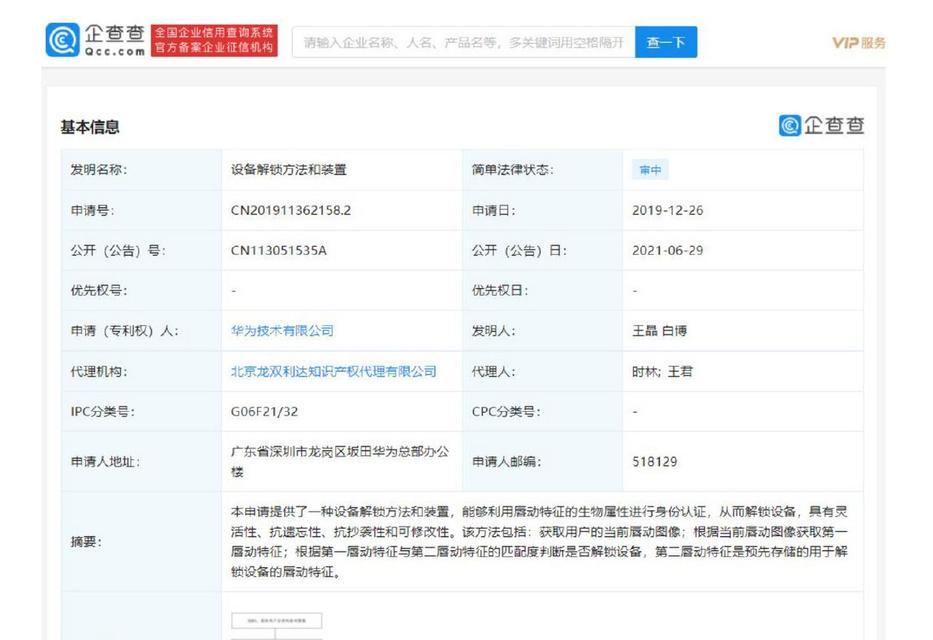The height and width of the screenshot is (640, 933).
Task: Select the IPC classification G06F21/32
Action: [264, 412]
